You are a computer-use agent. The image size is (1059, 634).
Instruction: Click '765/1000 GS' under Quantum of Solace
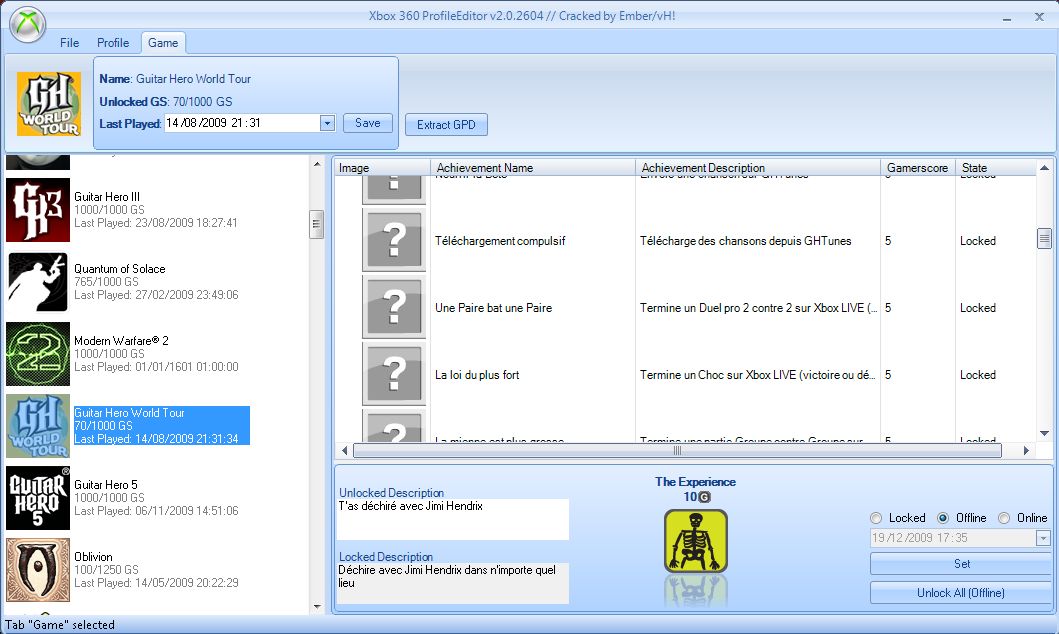pos(106,282)
